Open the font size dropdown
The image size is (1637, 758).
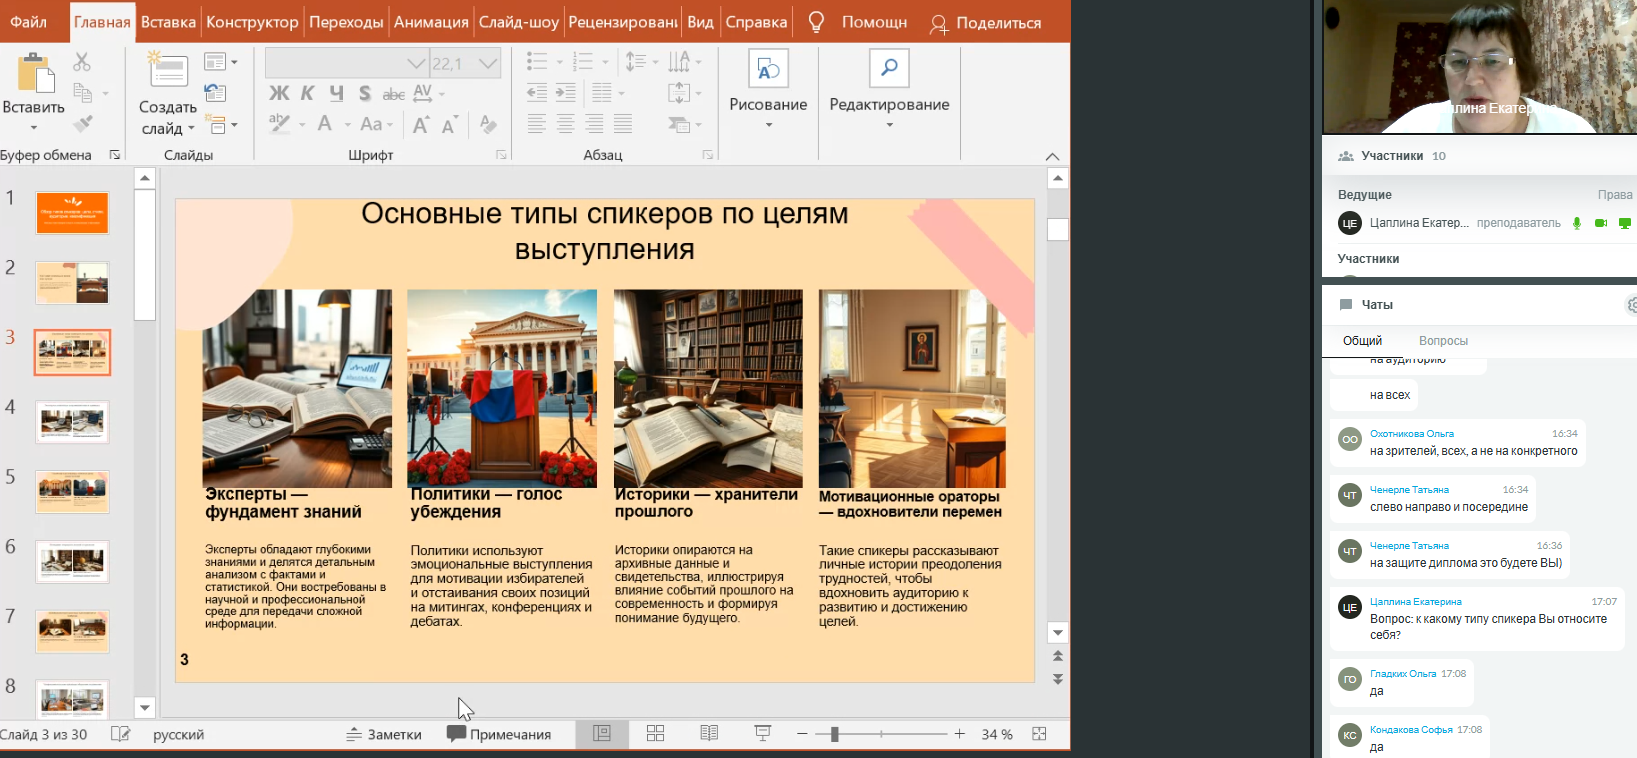[x=488, y=64]
